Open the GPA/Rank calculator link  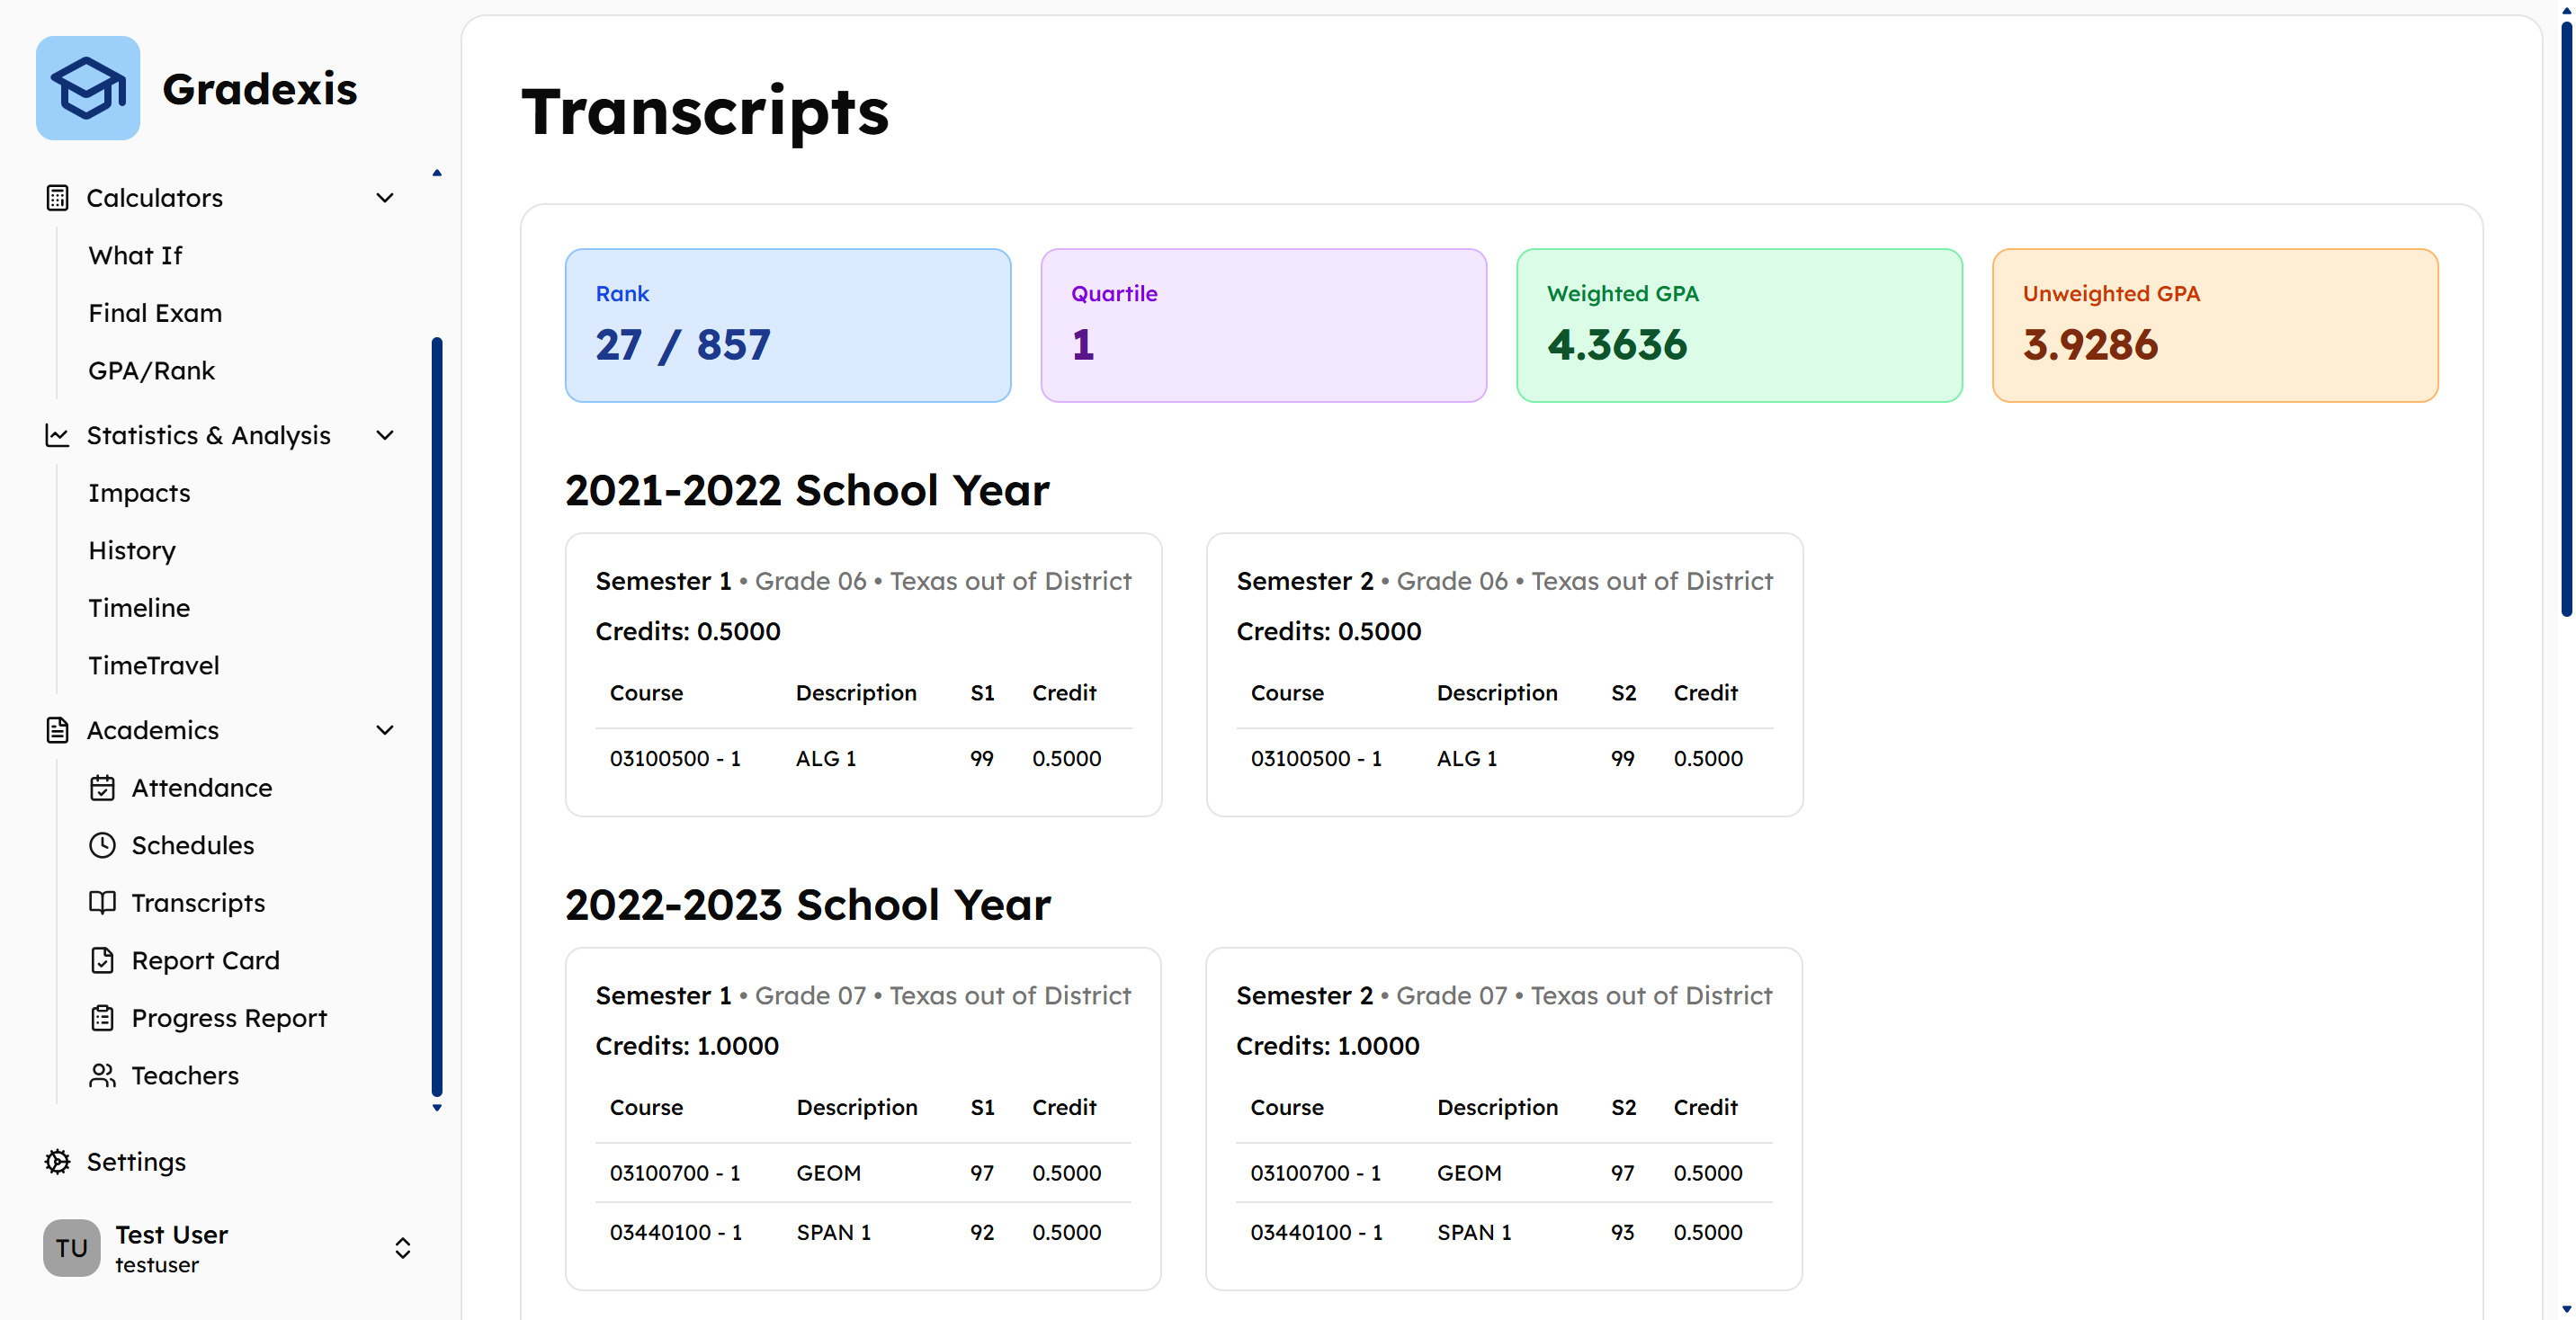[151, 370]
